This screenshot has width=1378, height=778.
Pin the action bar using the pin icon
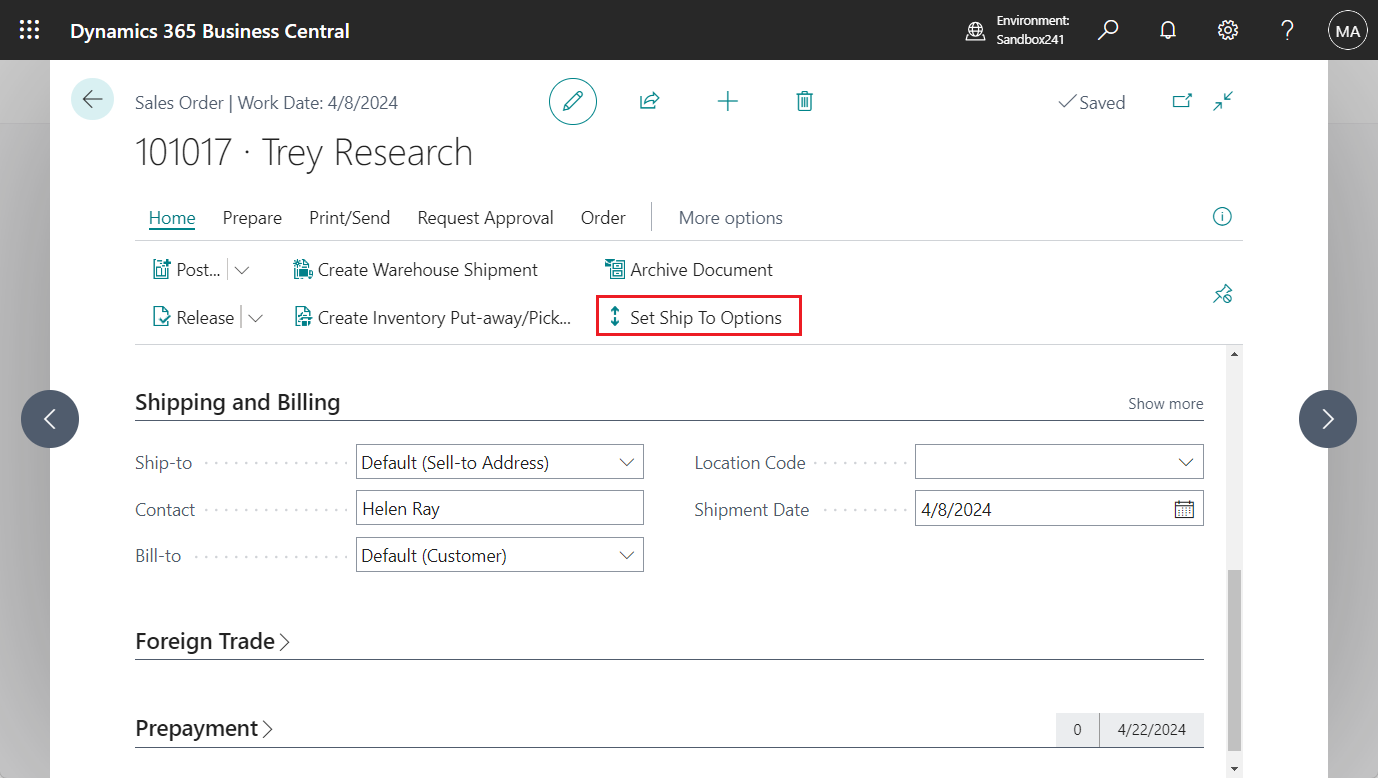click(1222, 294)
